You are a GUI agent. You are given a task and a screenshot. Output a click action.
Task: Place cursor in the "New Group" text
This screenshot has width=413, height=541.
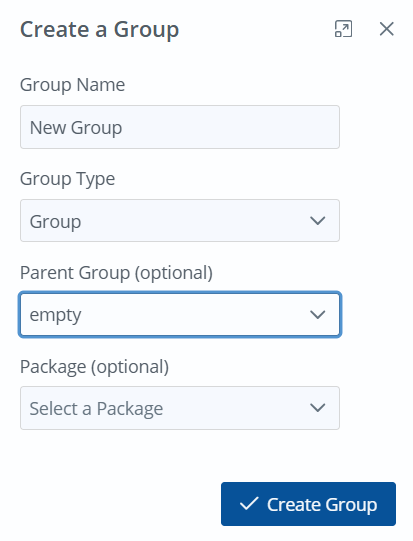coord(76,128)
